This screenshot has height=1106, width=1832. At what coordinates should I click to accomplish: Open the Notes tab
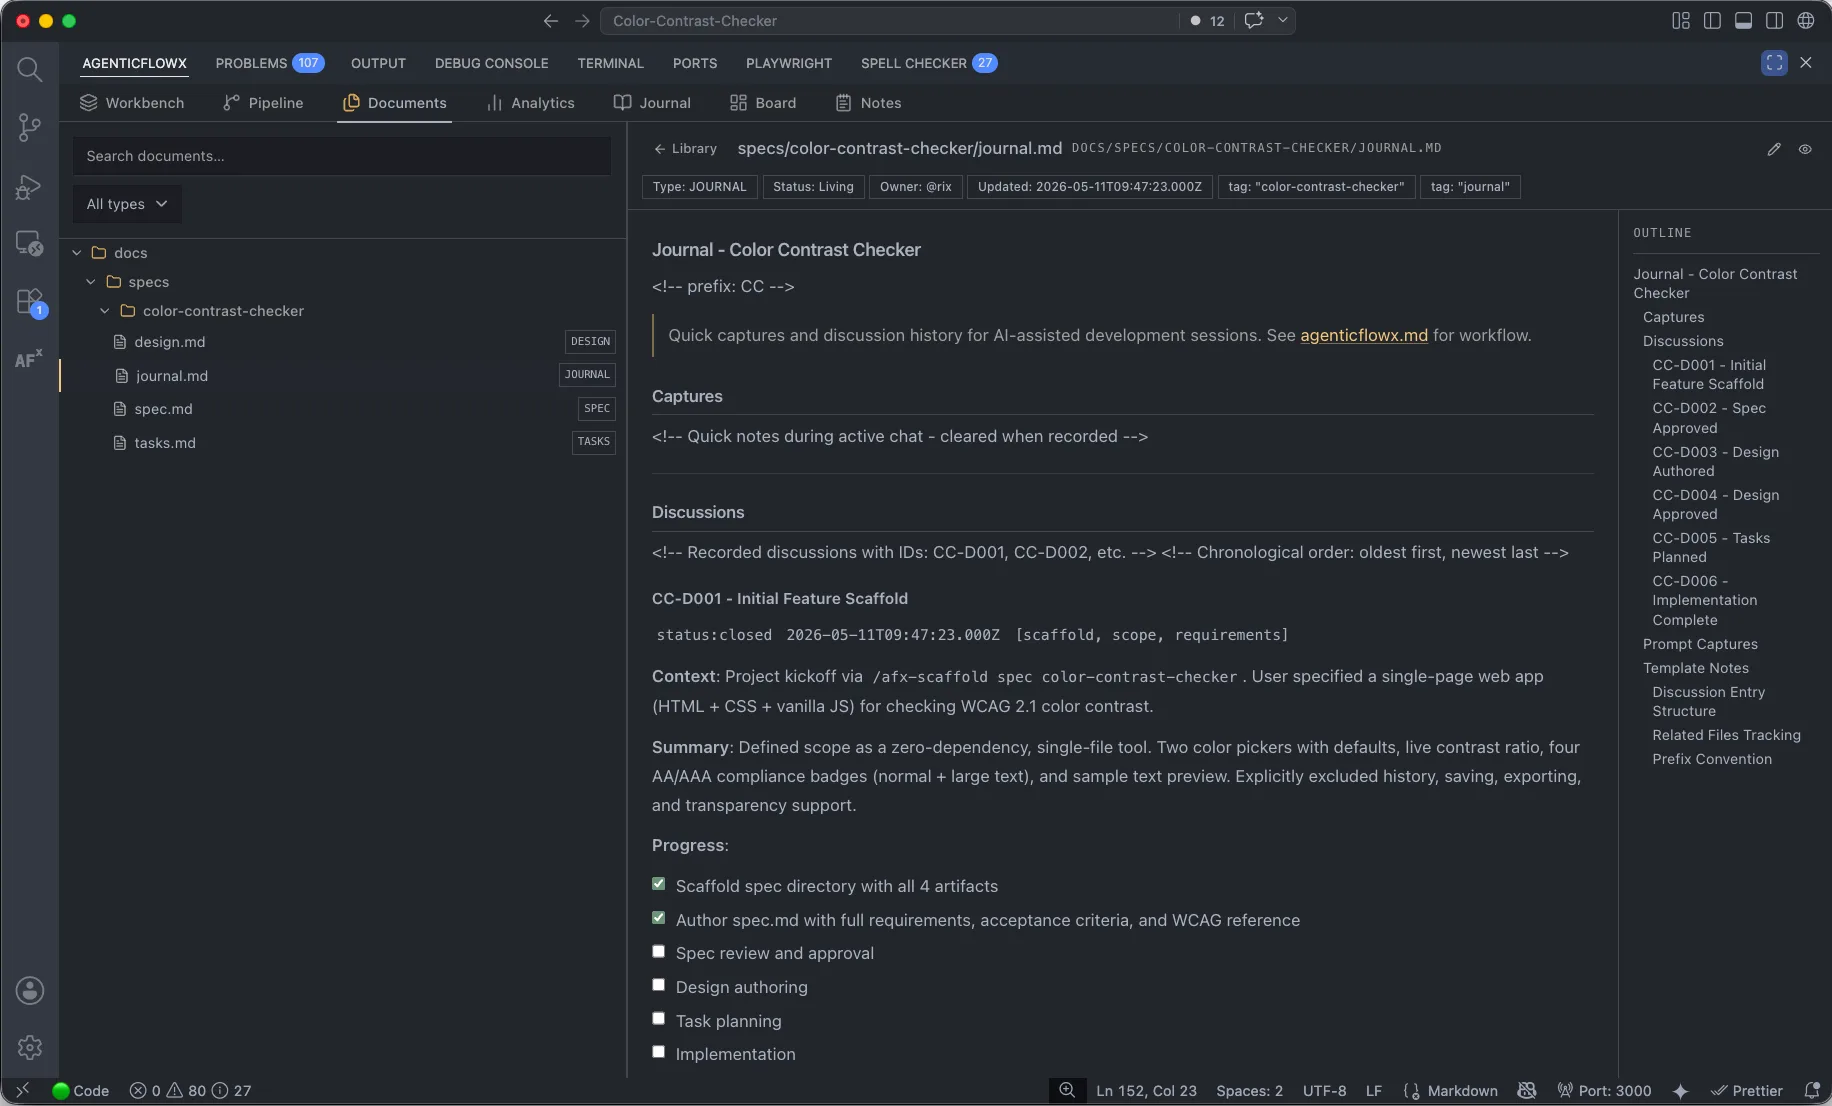[868, 103]
